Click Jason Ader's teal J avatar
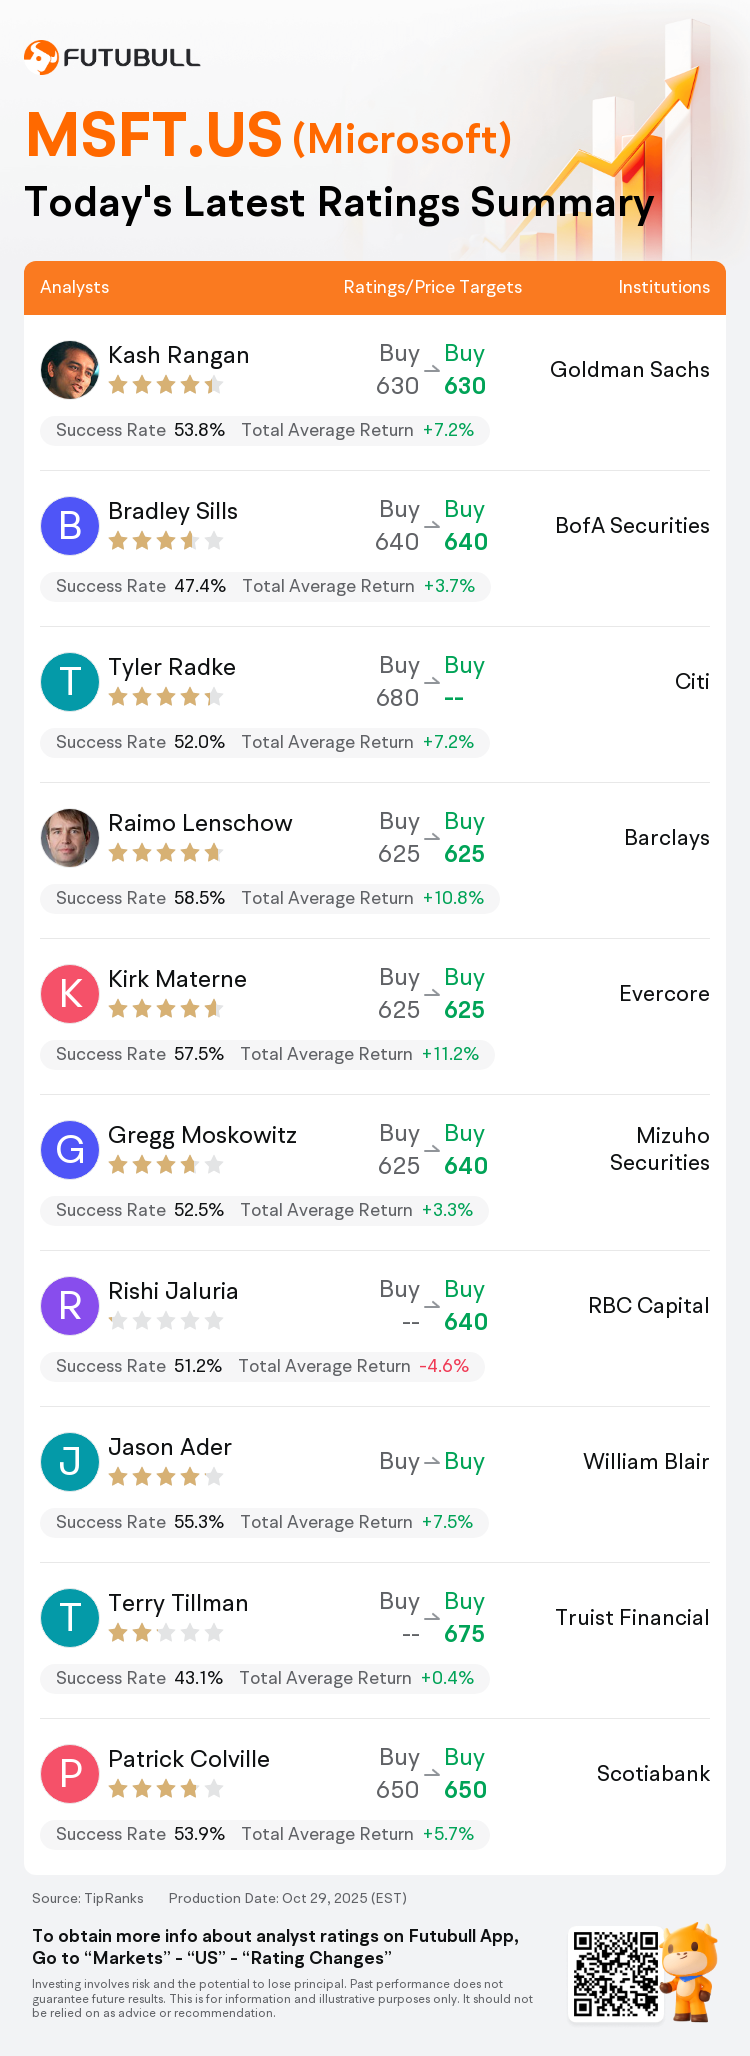The height and width of the screenshot is (2056, 750). click(x=70, y=1462)
